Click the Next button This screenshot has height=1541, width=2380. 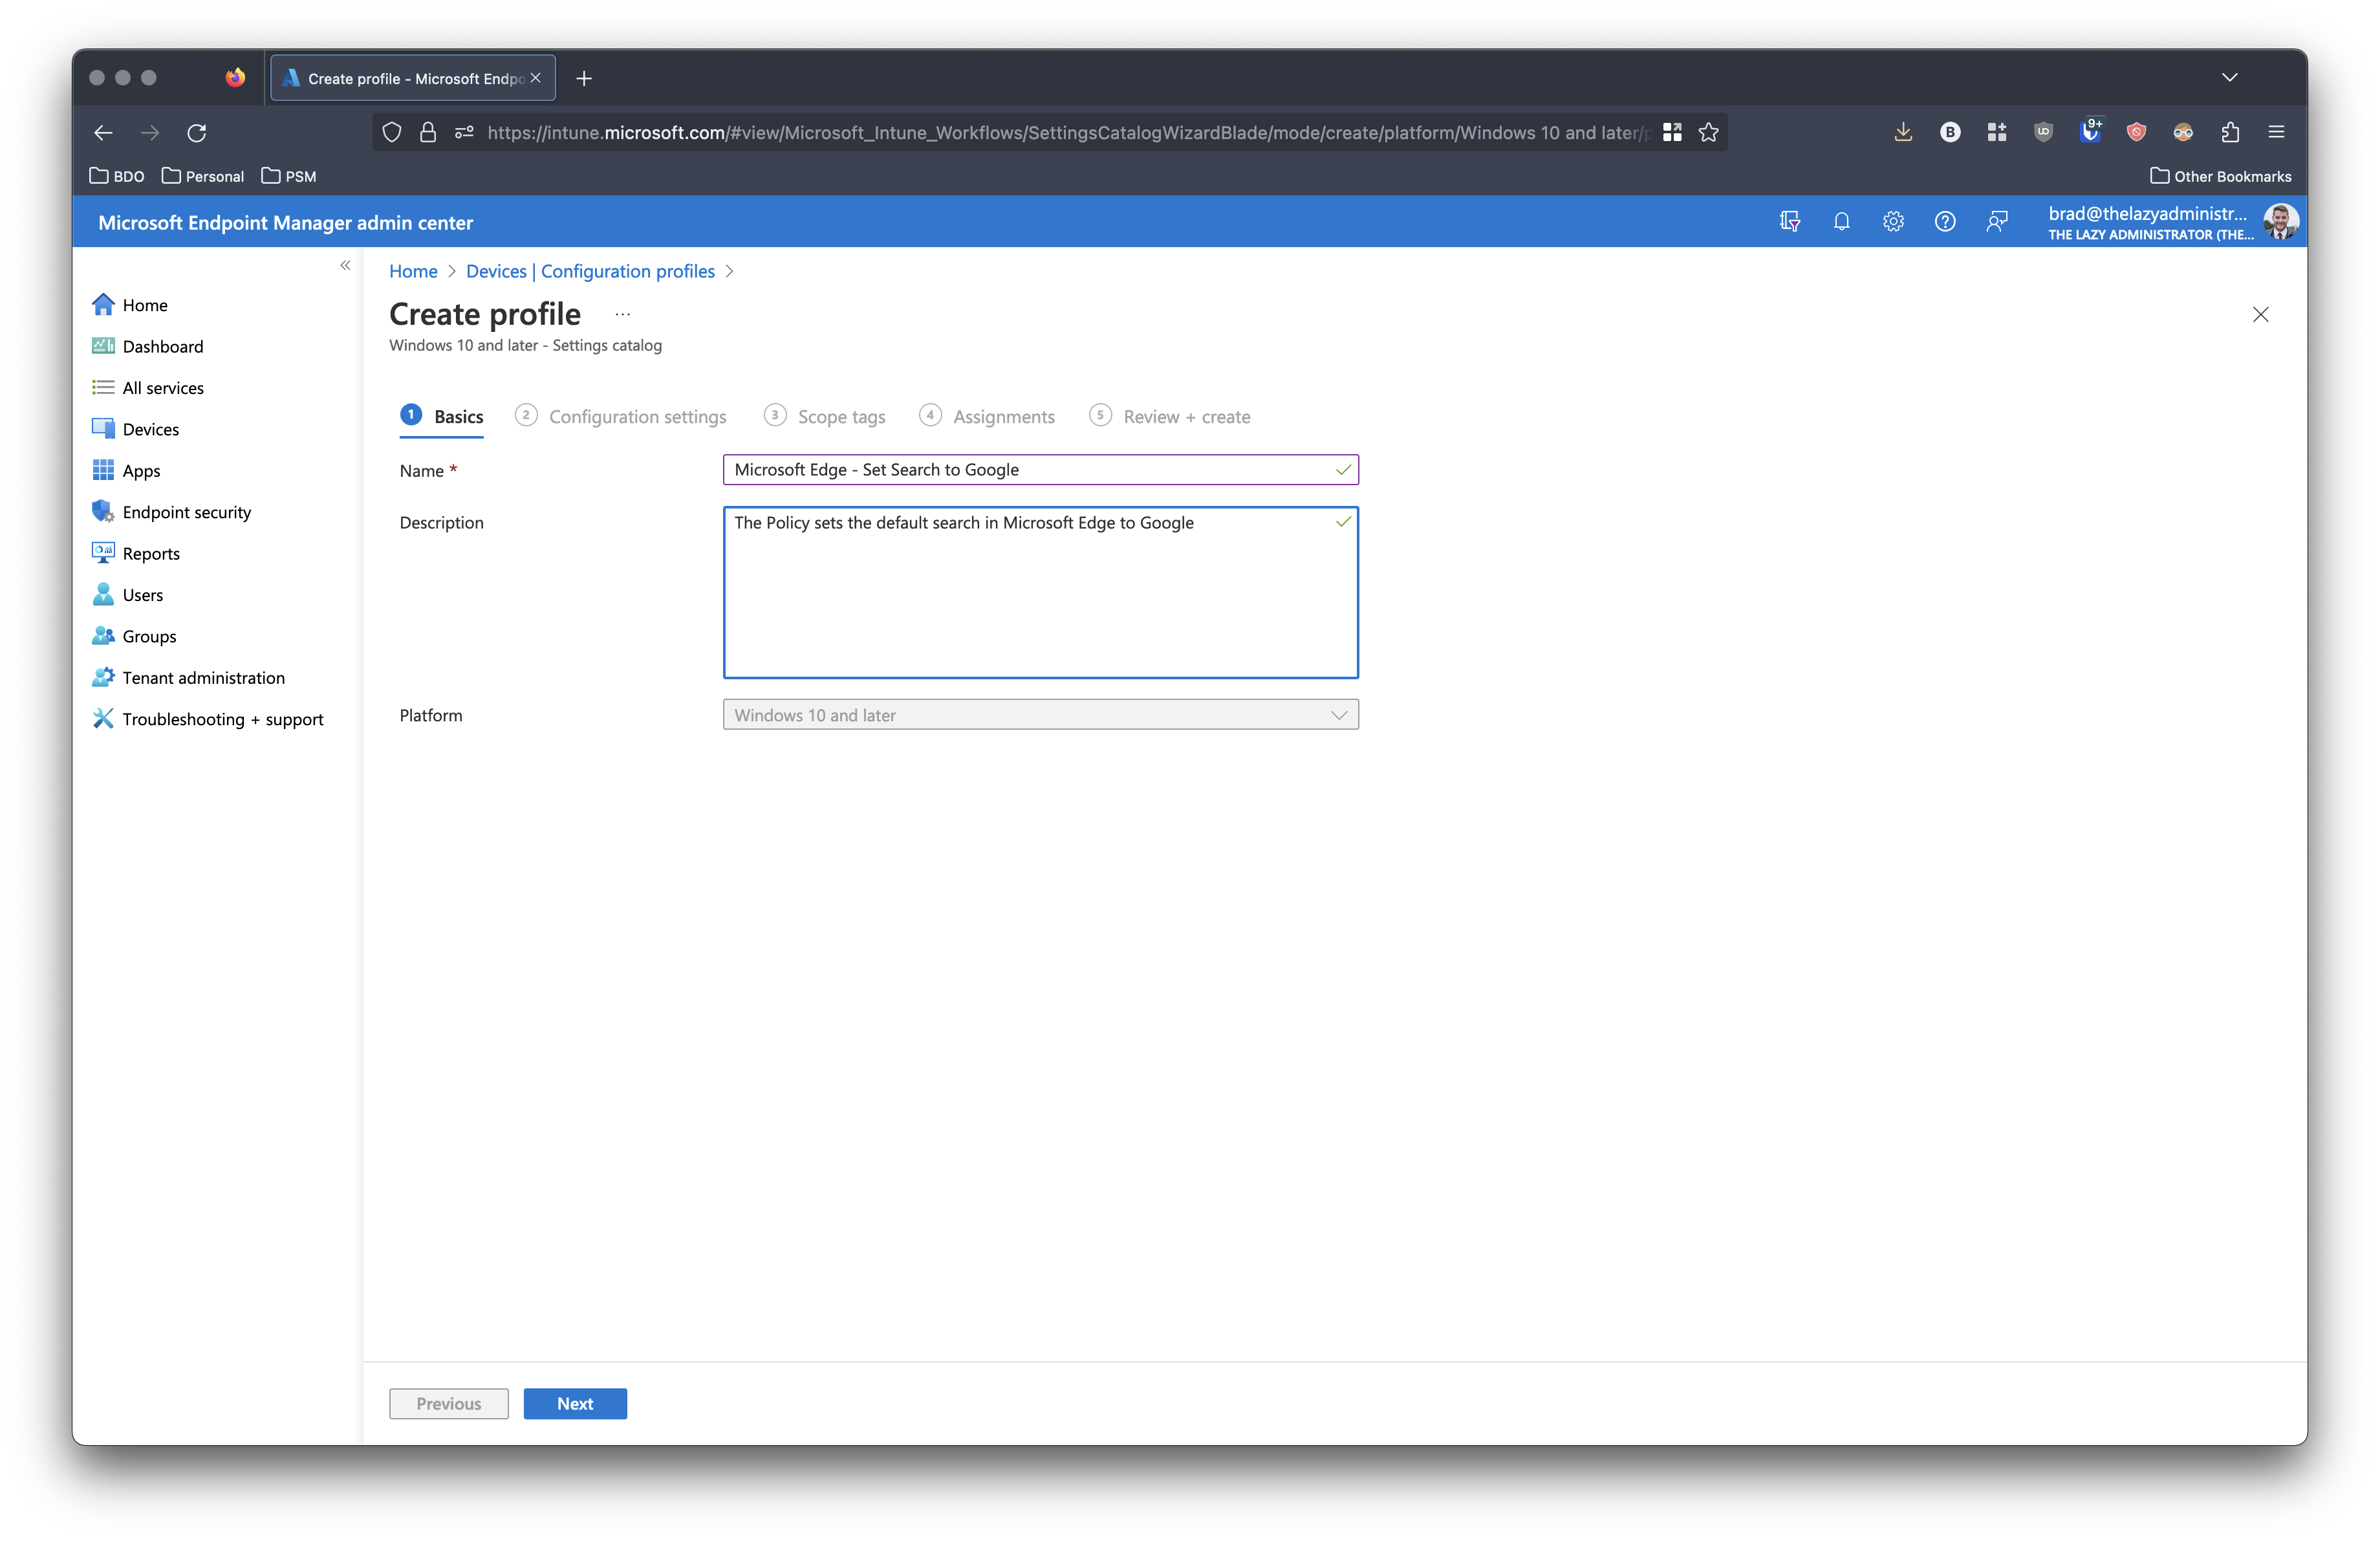pyautogui.click(x=575, y=1403)
